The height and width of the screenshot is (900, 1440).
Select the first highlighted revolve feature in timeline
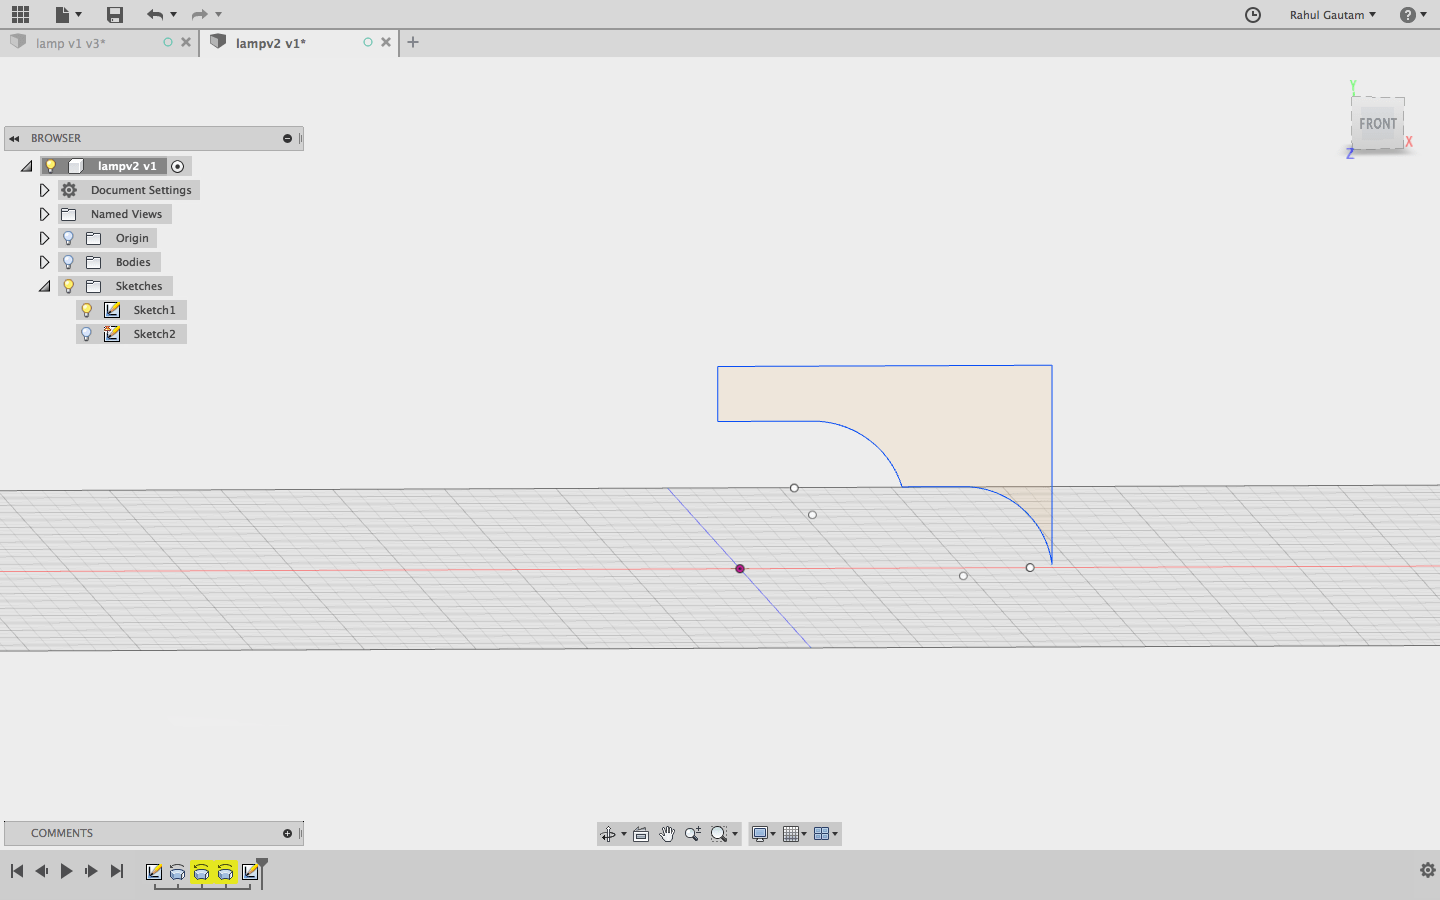coord(202,872)
